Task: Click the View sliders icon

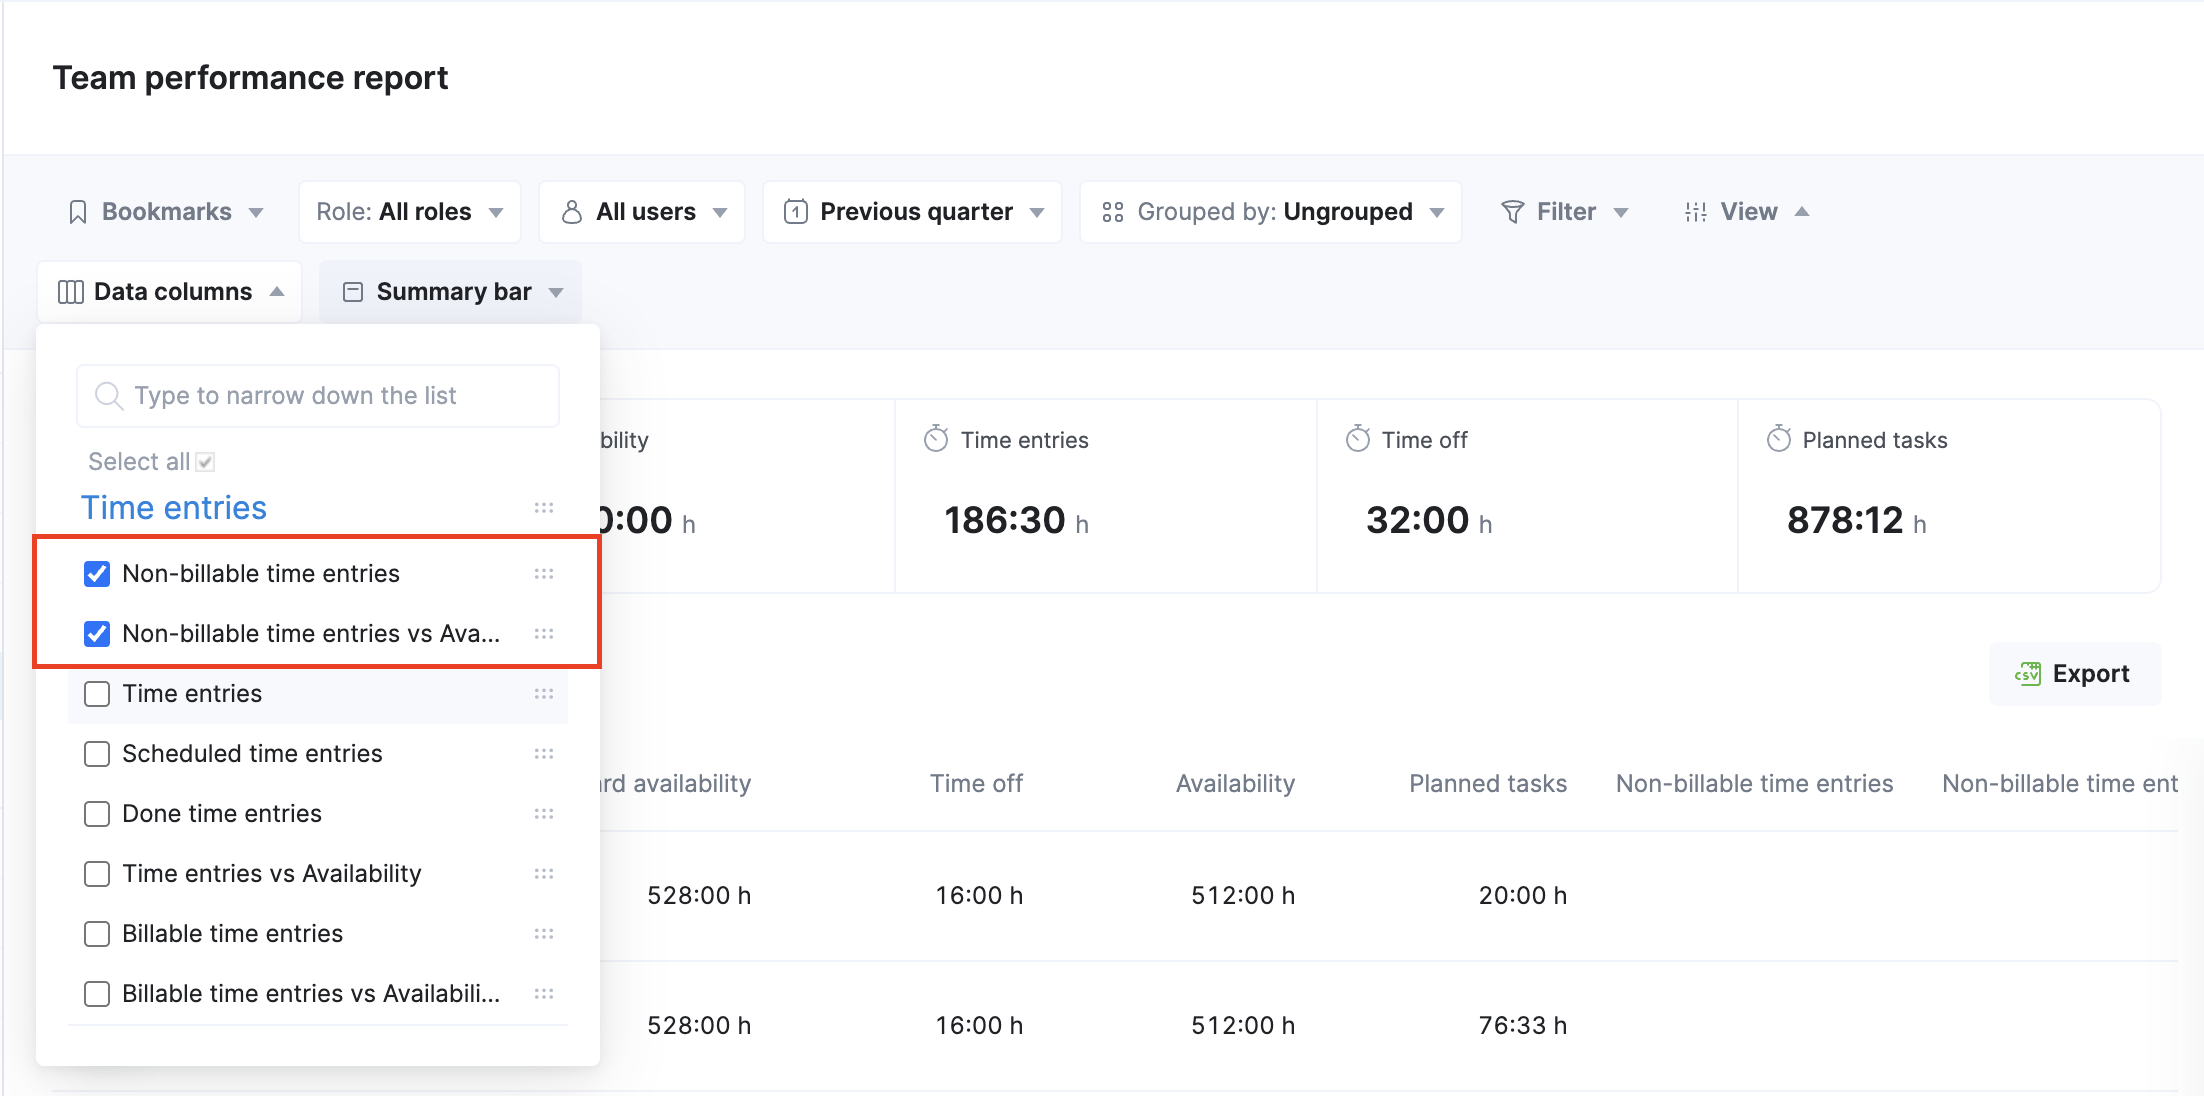Action: [1695, 212]
